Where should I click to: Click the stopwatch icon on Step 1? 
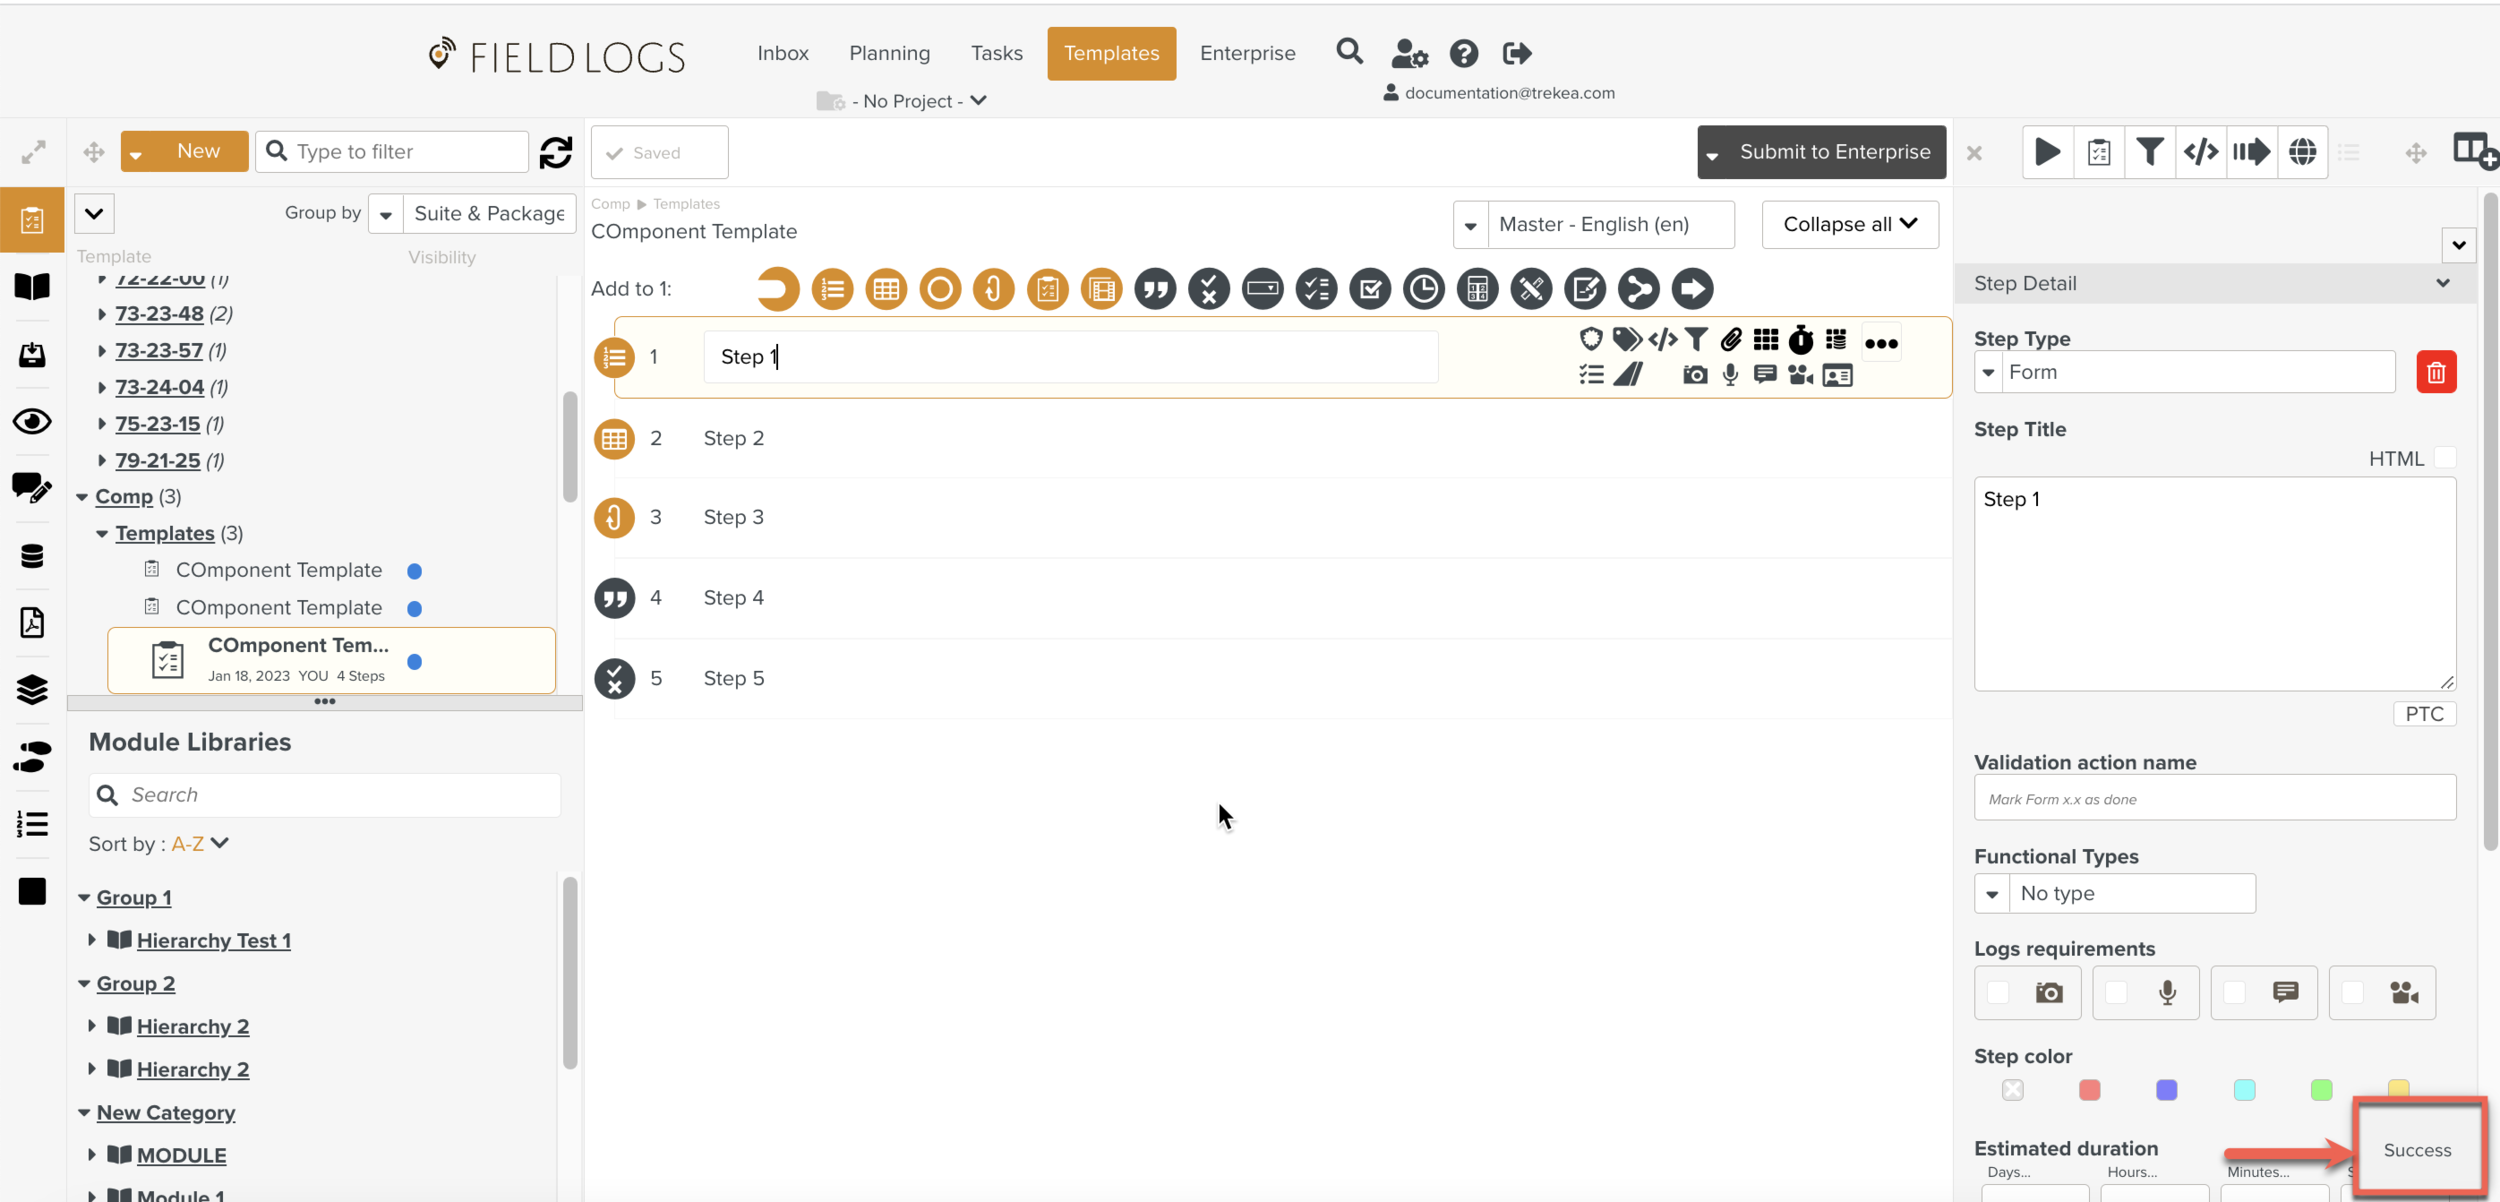pos(1801,340)
